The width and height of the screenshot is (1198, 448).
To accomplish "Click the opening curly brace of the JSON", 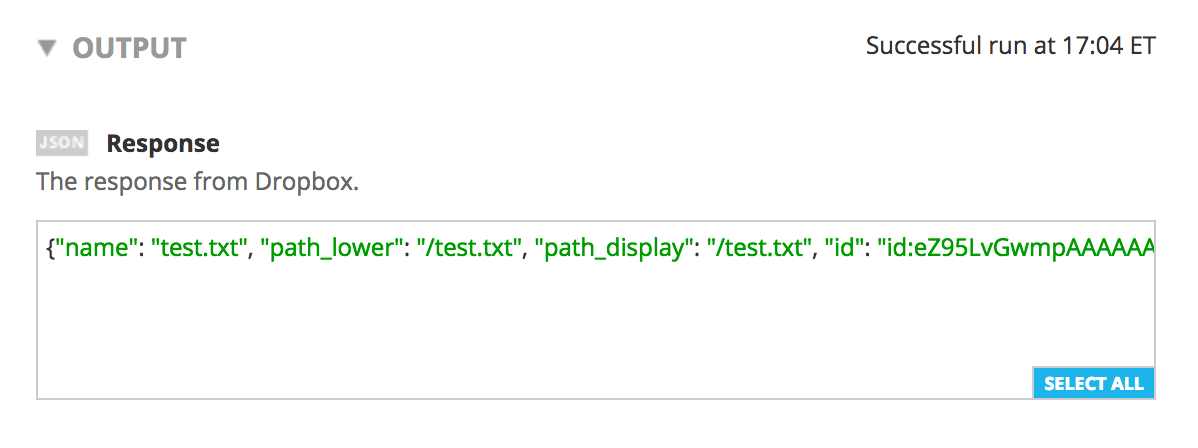I will tap(51, 247).
